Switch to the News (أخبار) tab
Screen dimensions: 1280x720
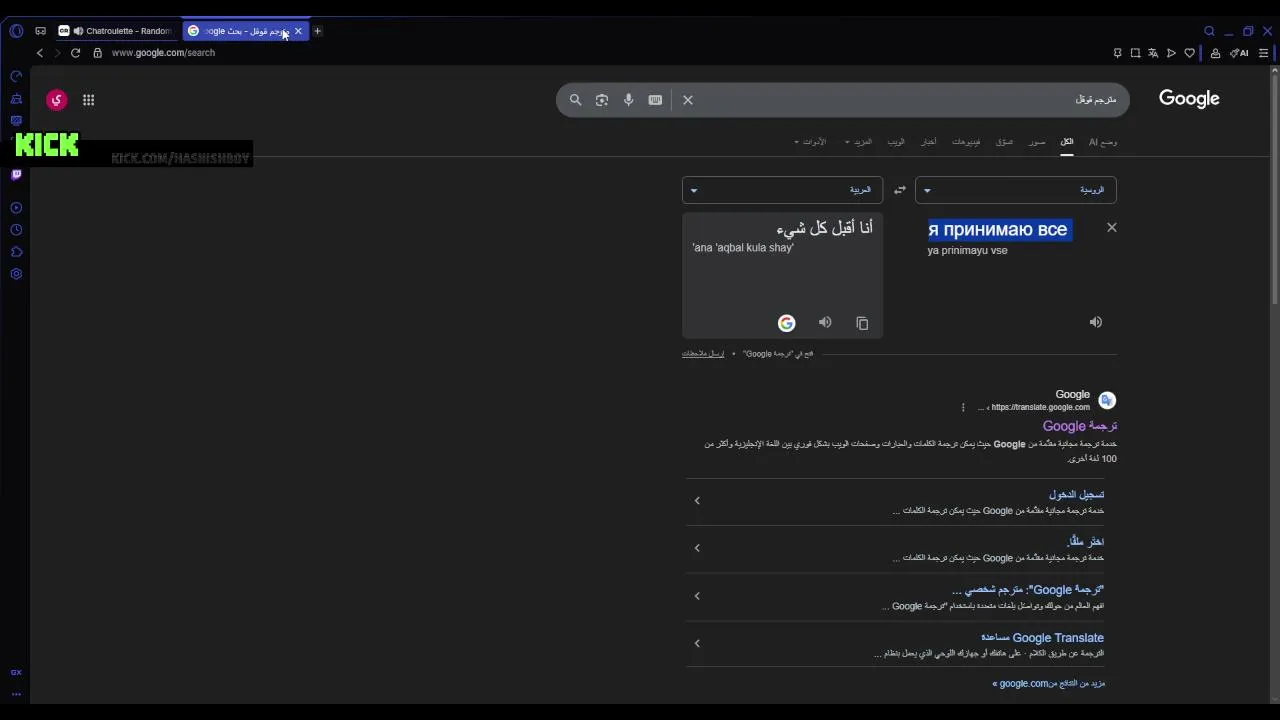coord(929,142)
